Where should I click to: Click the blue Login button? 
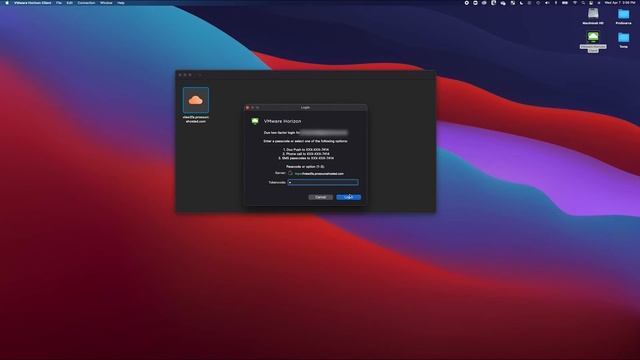(x=349, y=197)
